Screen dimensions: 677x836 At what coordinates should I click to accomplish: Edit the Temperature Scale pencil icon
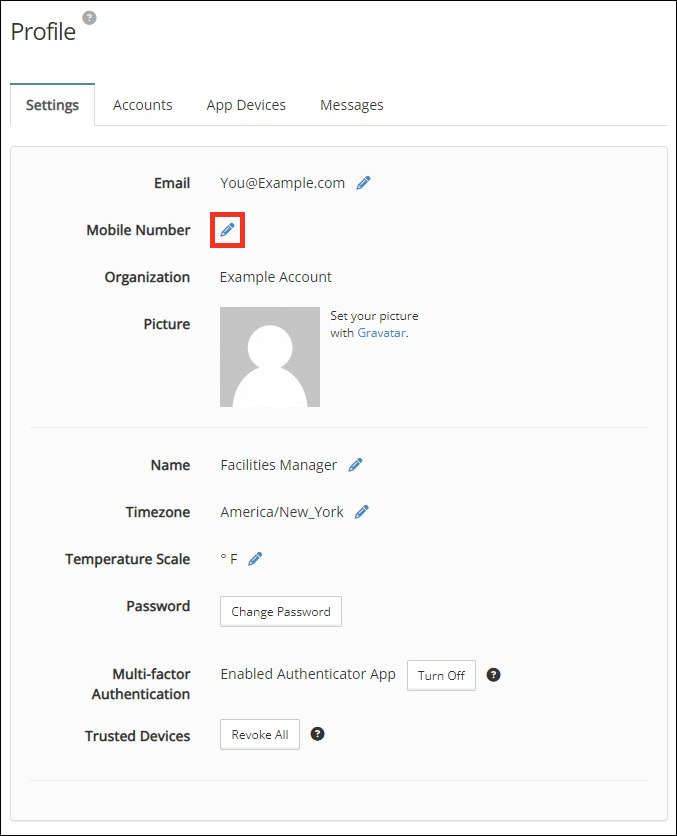(256, 559)
